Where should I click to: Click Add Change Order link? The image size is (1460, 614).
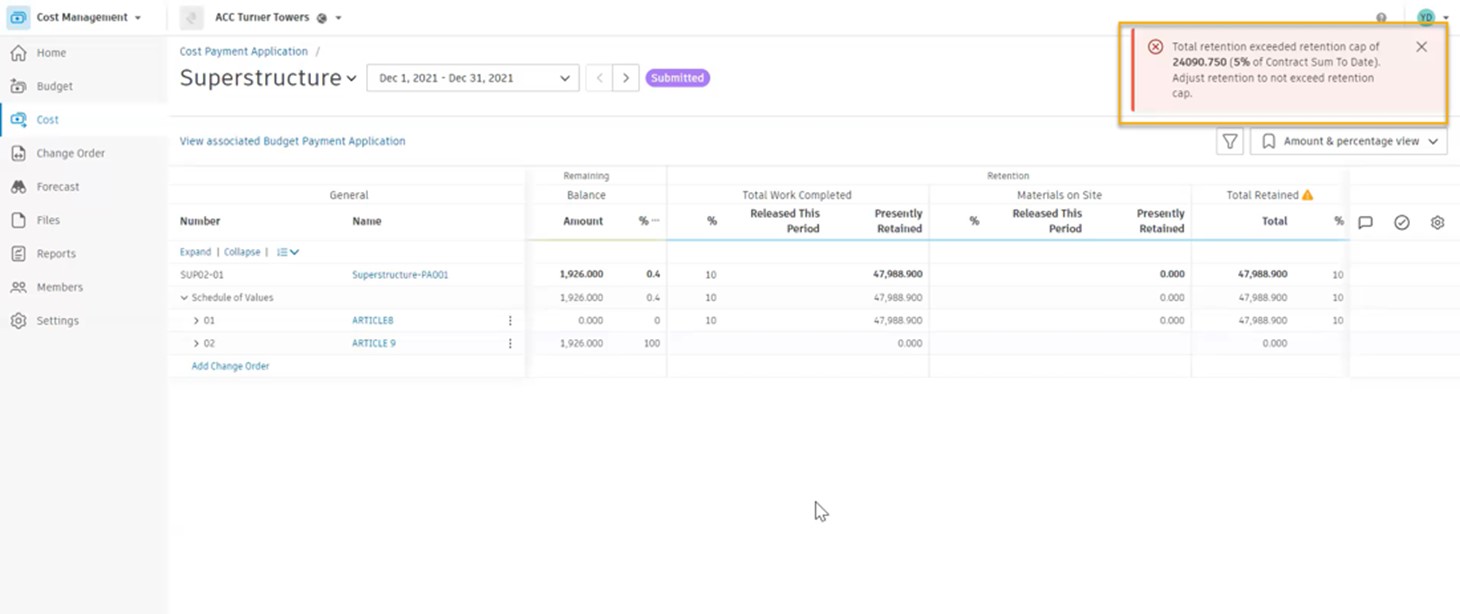pos(230,366)
